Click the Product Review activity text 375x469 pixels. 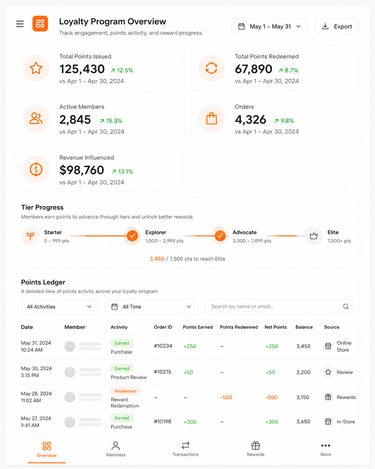[129, 377]
